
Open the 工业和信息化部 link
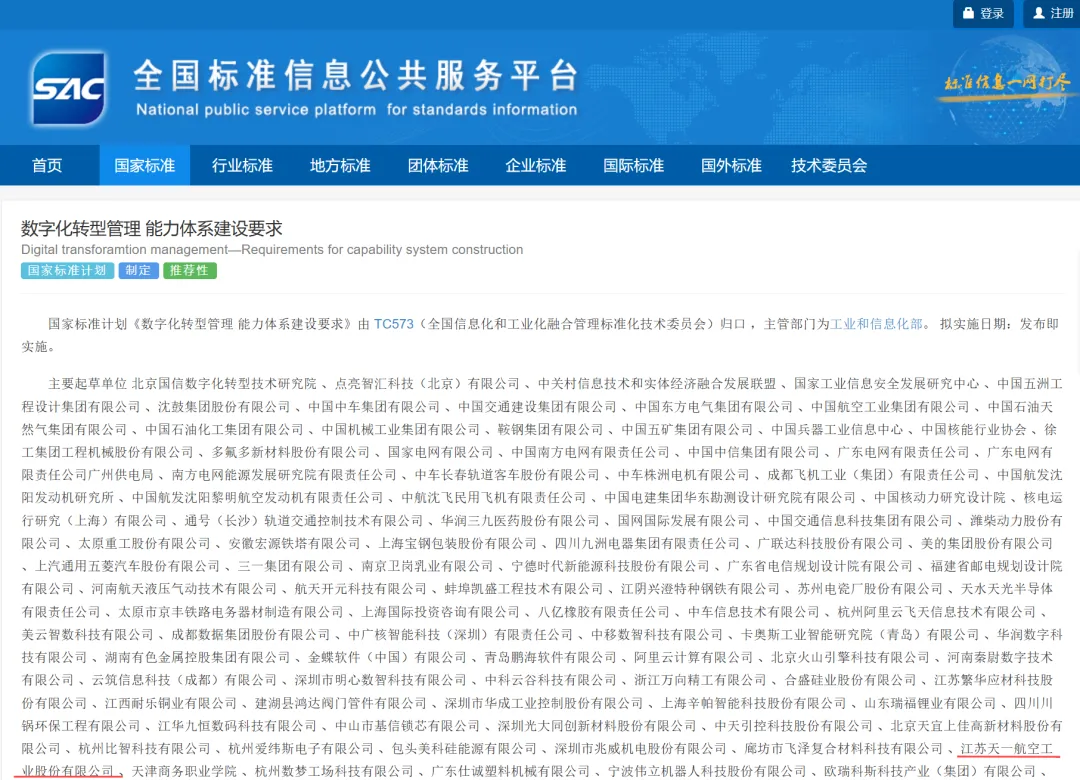[x=876, y=324]
